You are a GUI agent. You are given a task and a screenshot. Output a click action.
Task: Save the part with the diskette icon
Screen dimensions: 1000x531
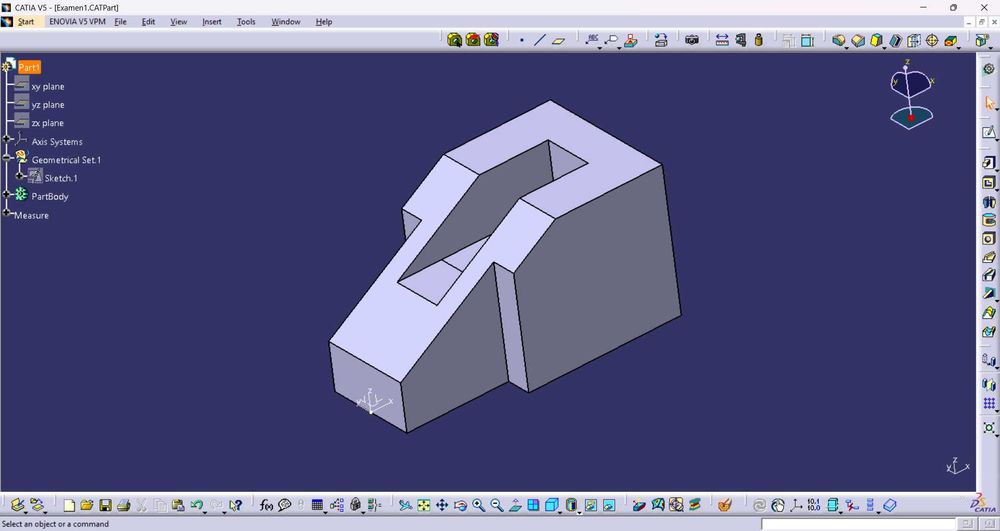(x=105, y=506)
